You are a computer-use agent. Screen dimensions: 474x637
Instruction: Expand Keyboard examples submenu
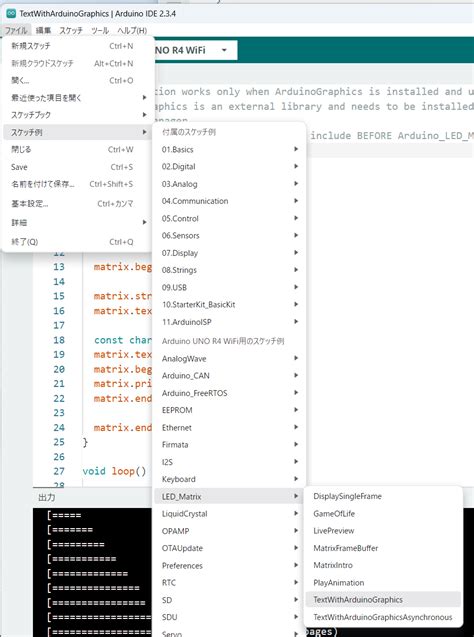[x=229, y=479]
